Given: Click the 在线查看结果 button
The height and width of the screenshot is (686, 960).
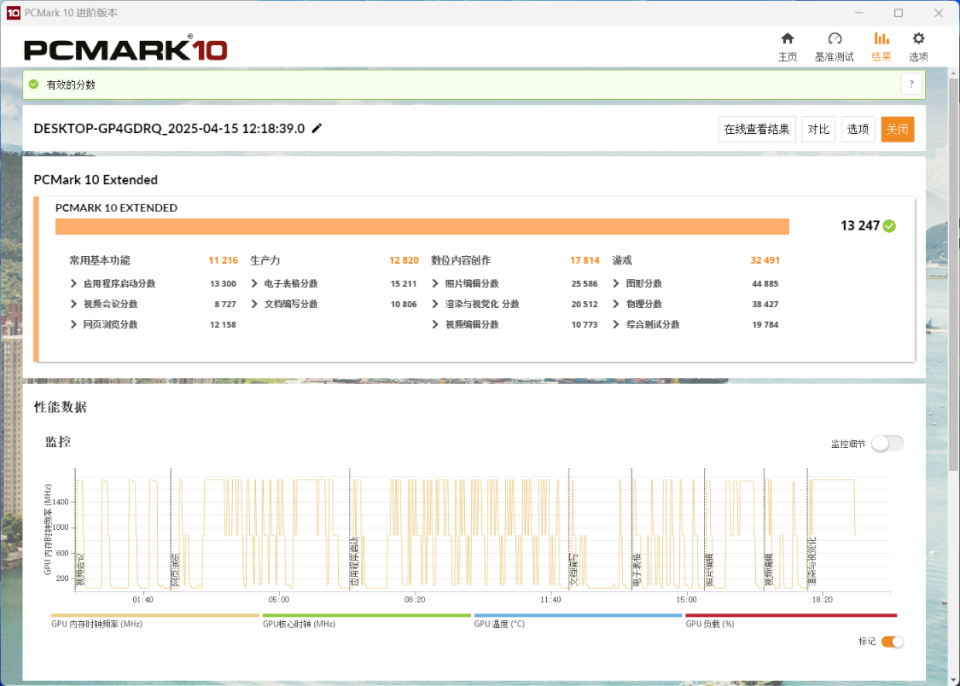Looking at the screenshot, I should pos(757,129).
